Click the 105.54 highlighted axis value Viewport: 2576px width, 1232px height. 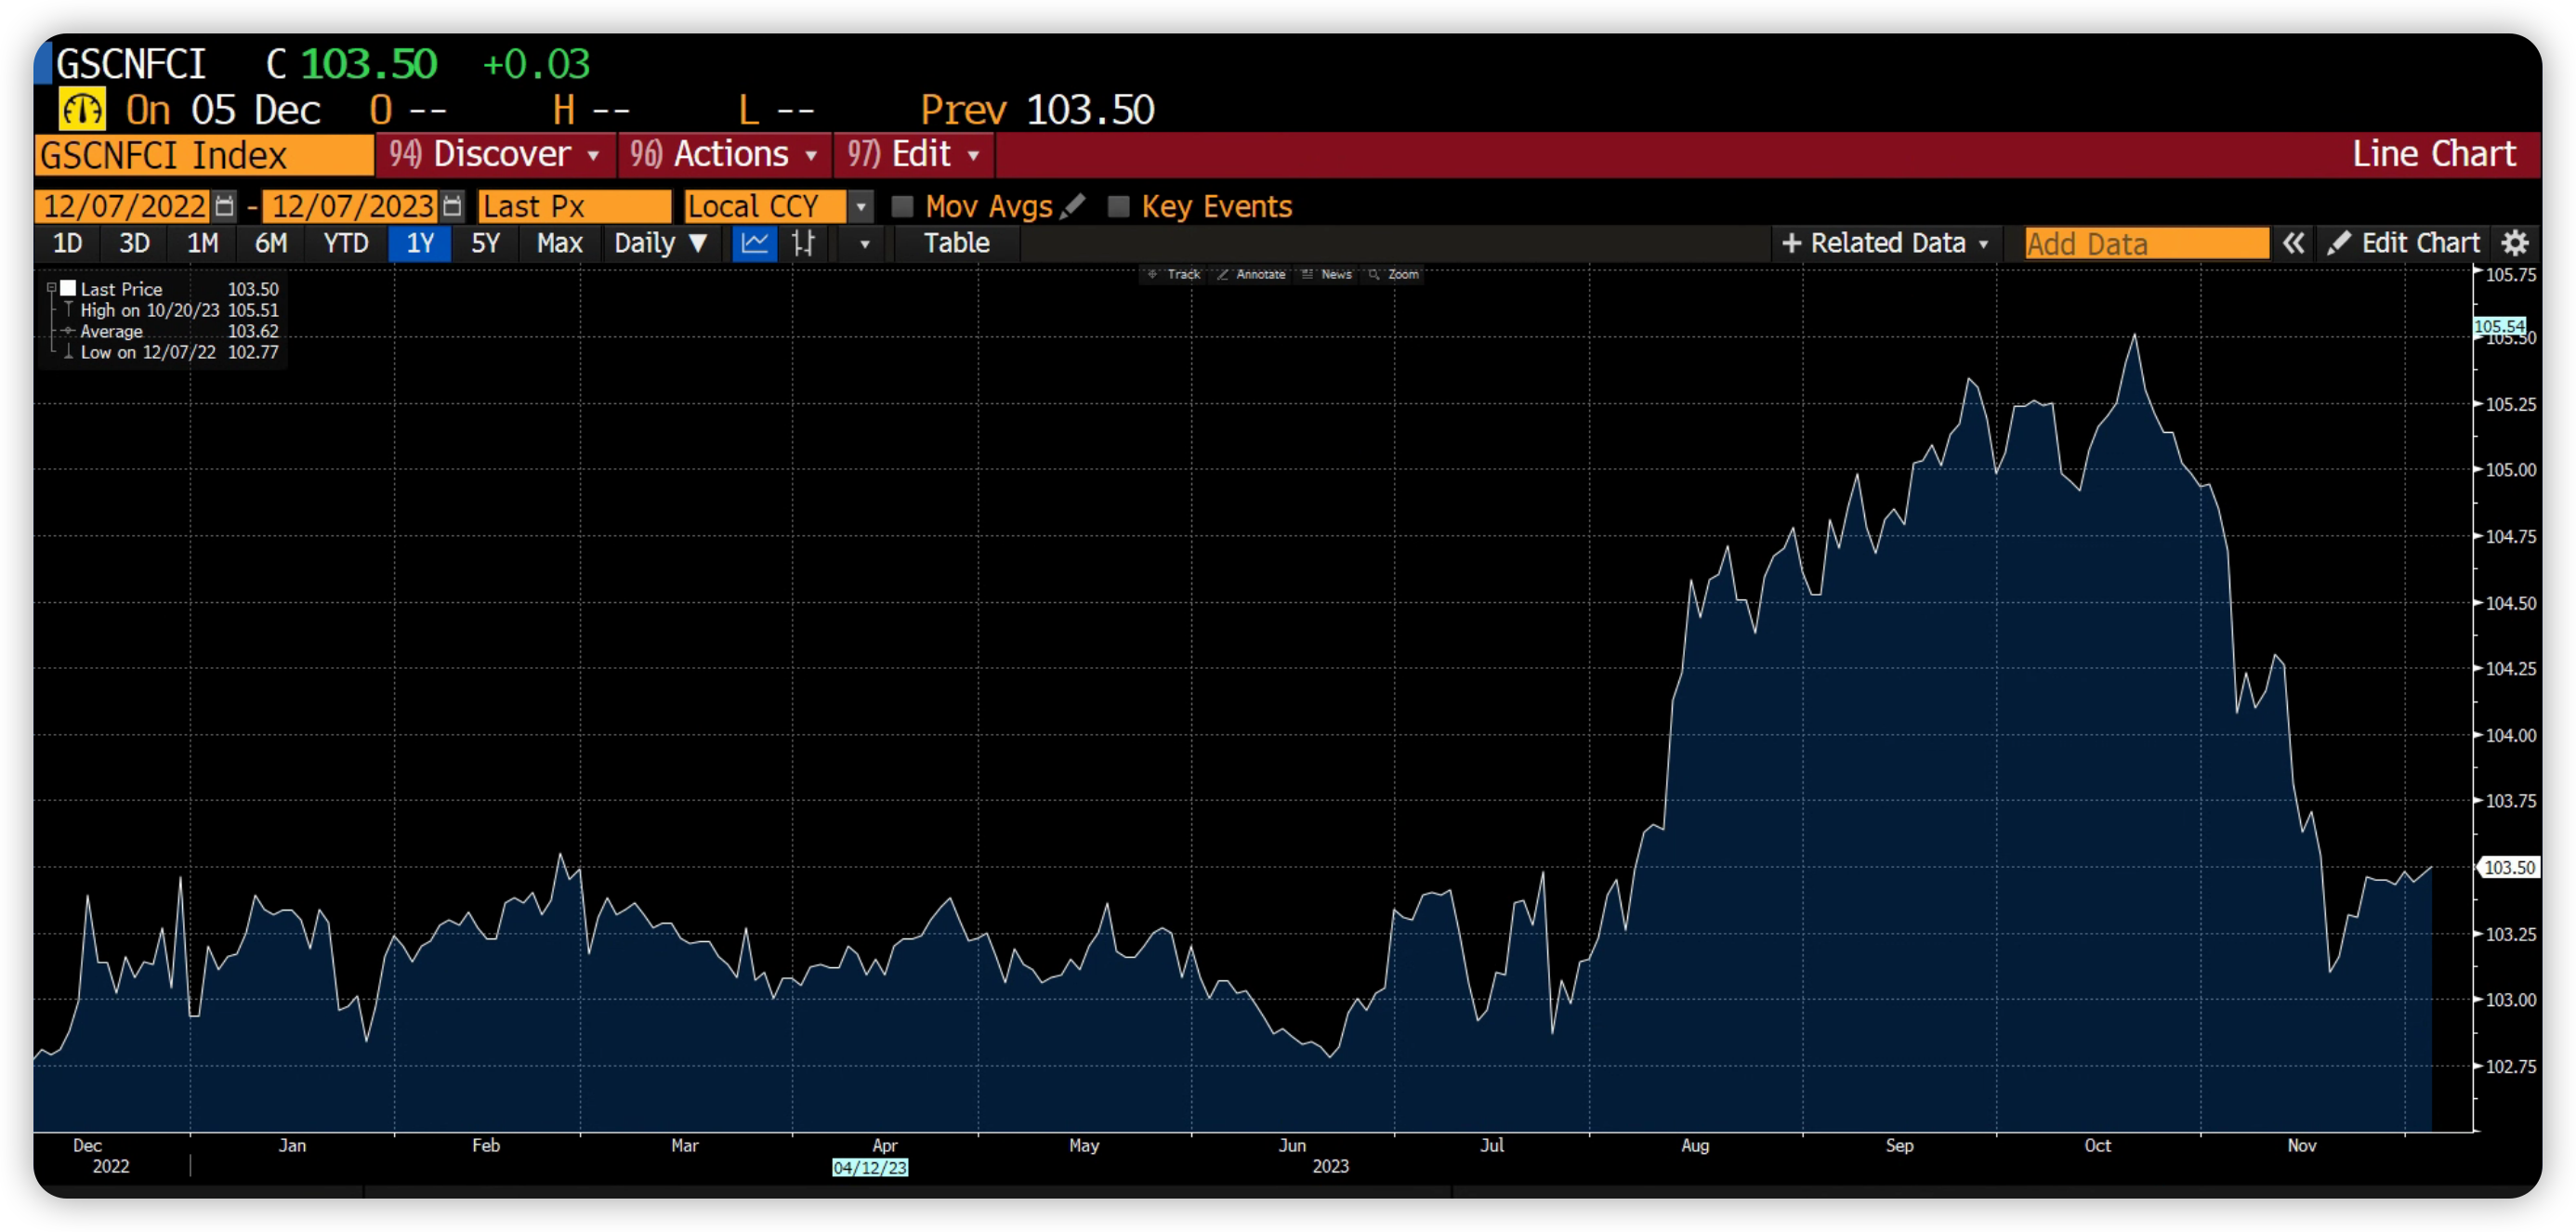click(x=2499, y=326)
